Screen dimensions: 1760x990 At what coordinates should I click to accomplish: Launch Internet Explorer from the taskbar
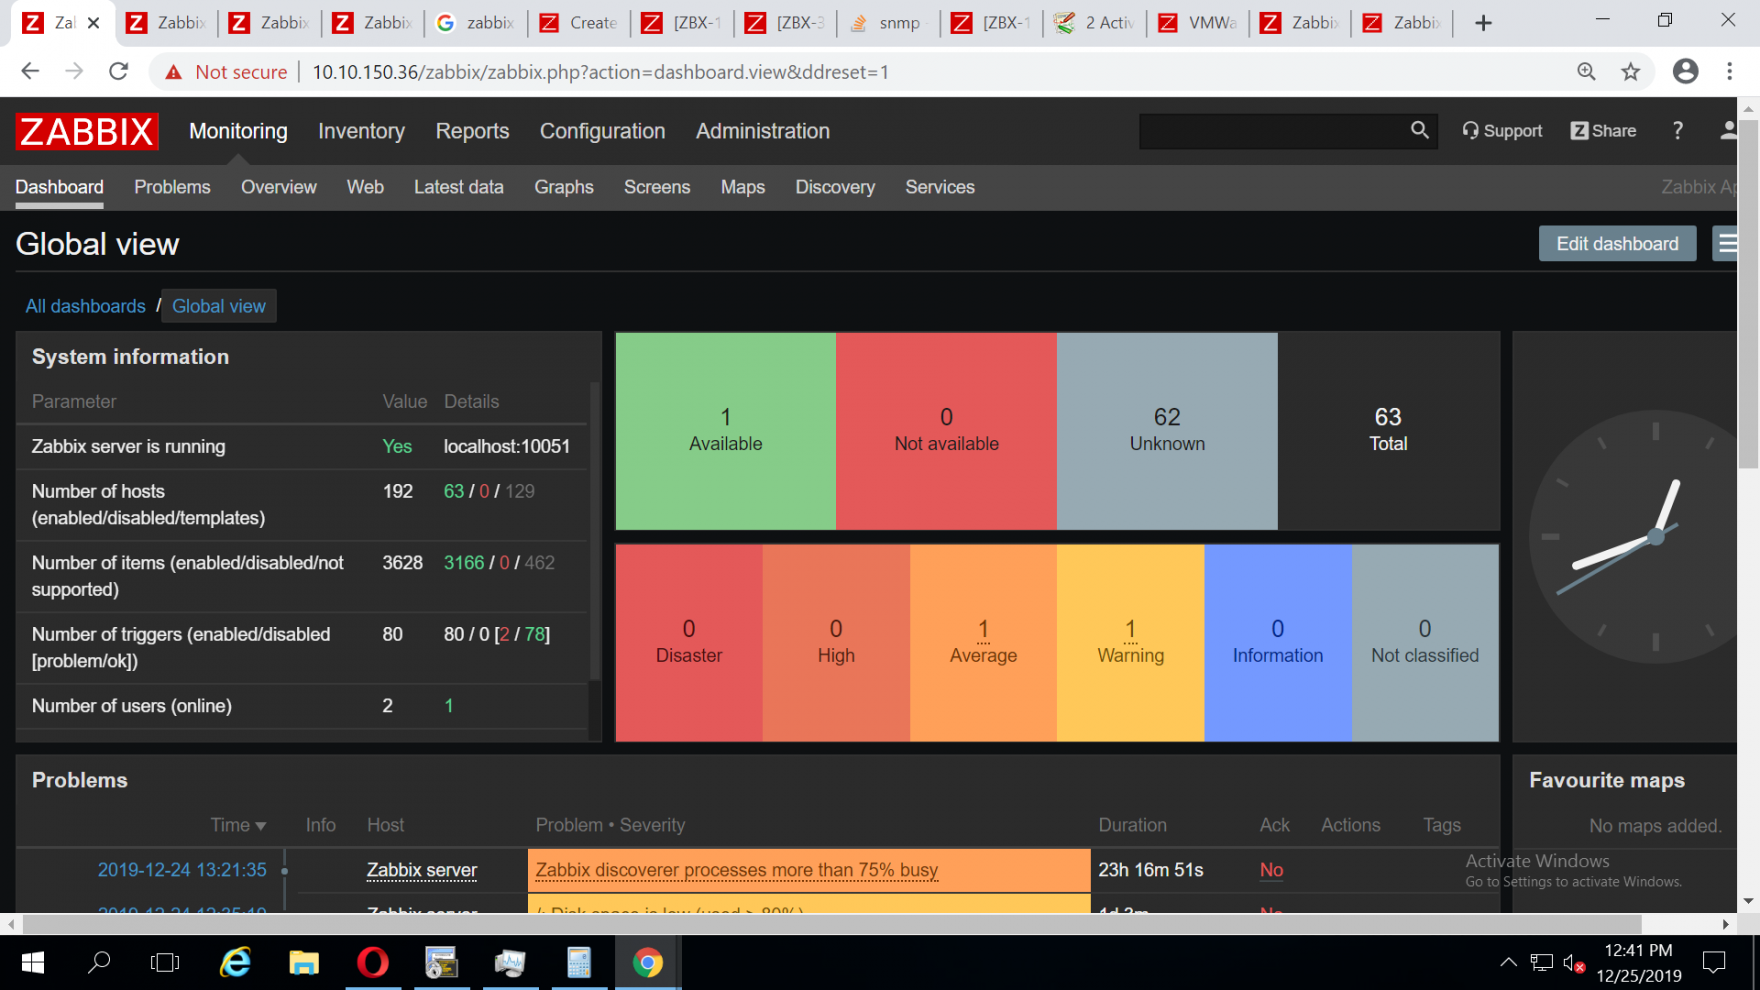236,963
